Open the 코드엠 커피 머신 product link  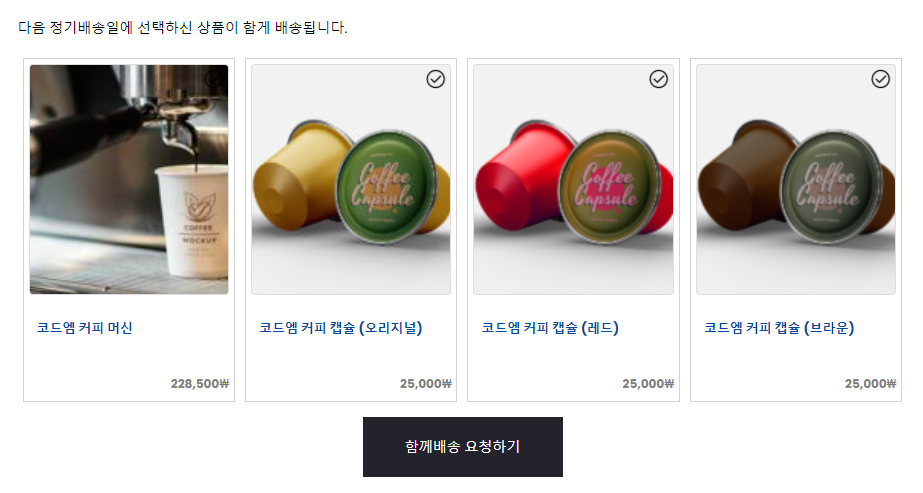85,328
